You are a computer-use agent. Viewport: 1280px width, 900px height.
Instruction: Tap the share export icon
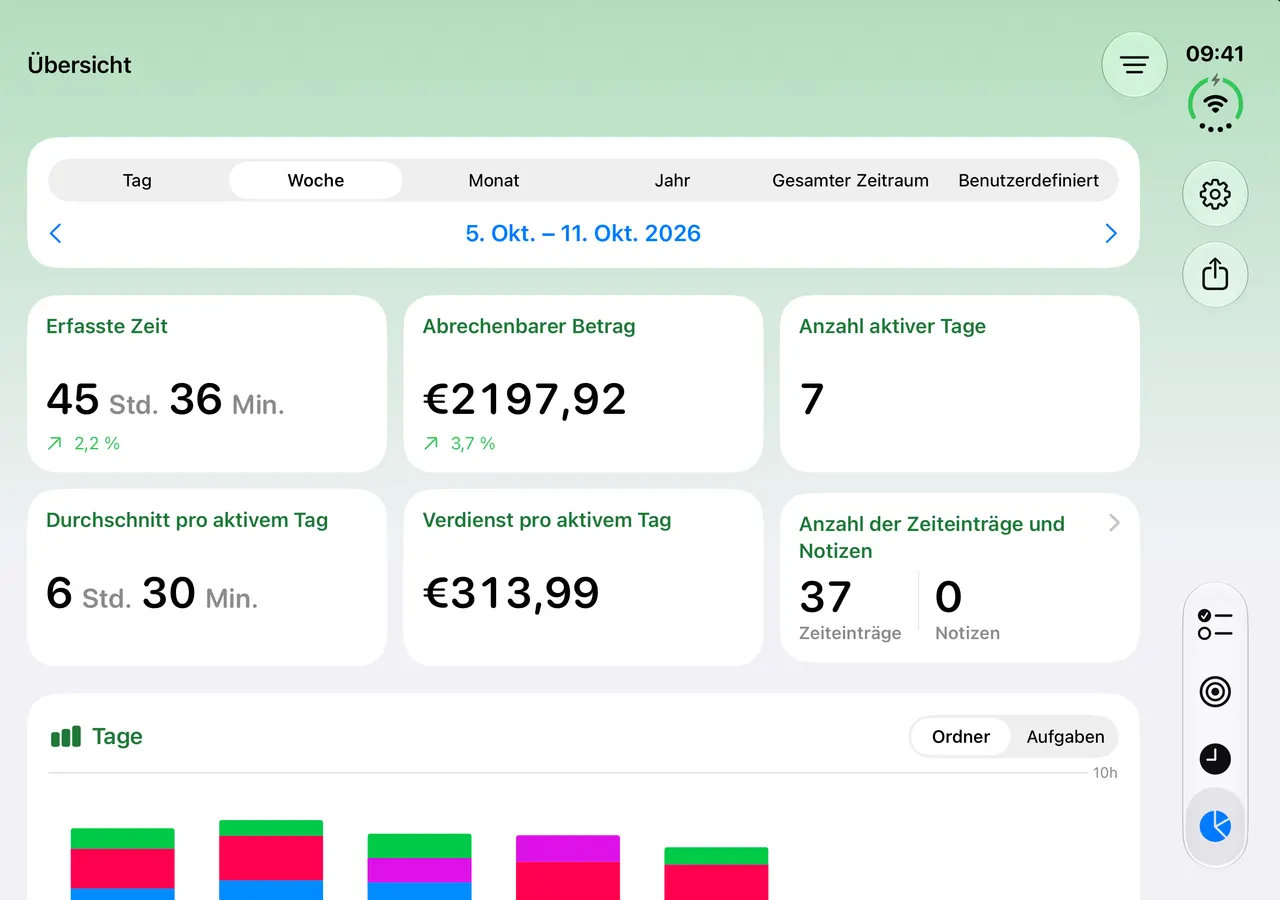click(1215, 274)
